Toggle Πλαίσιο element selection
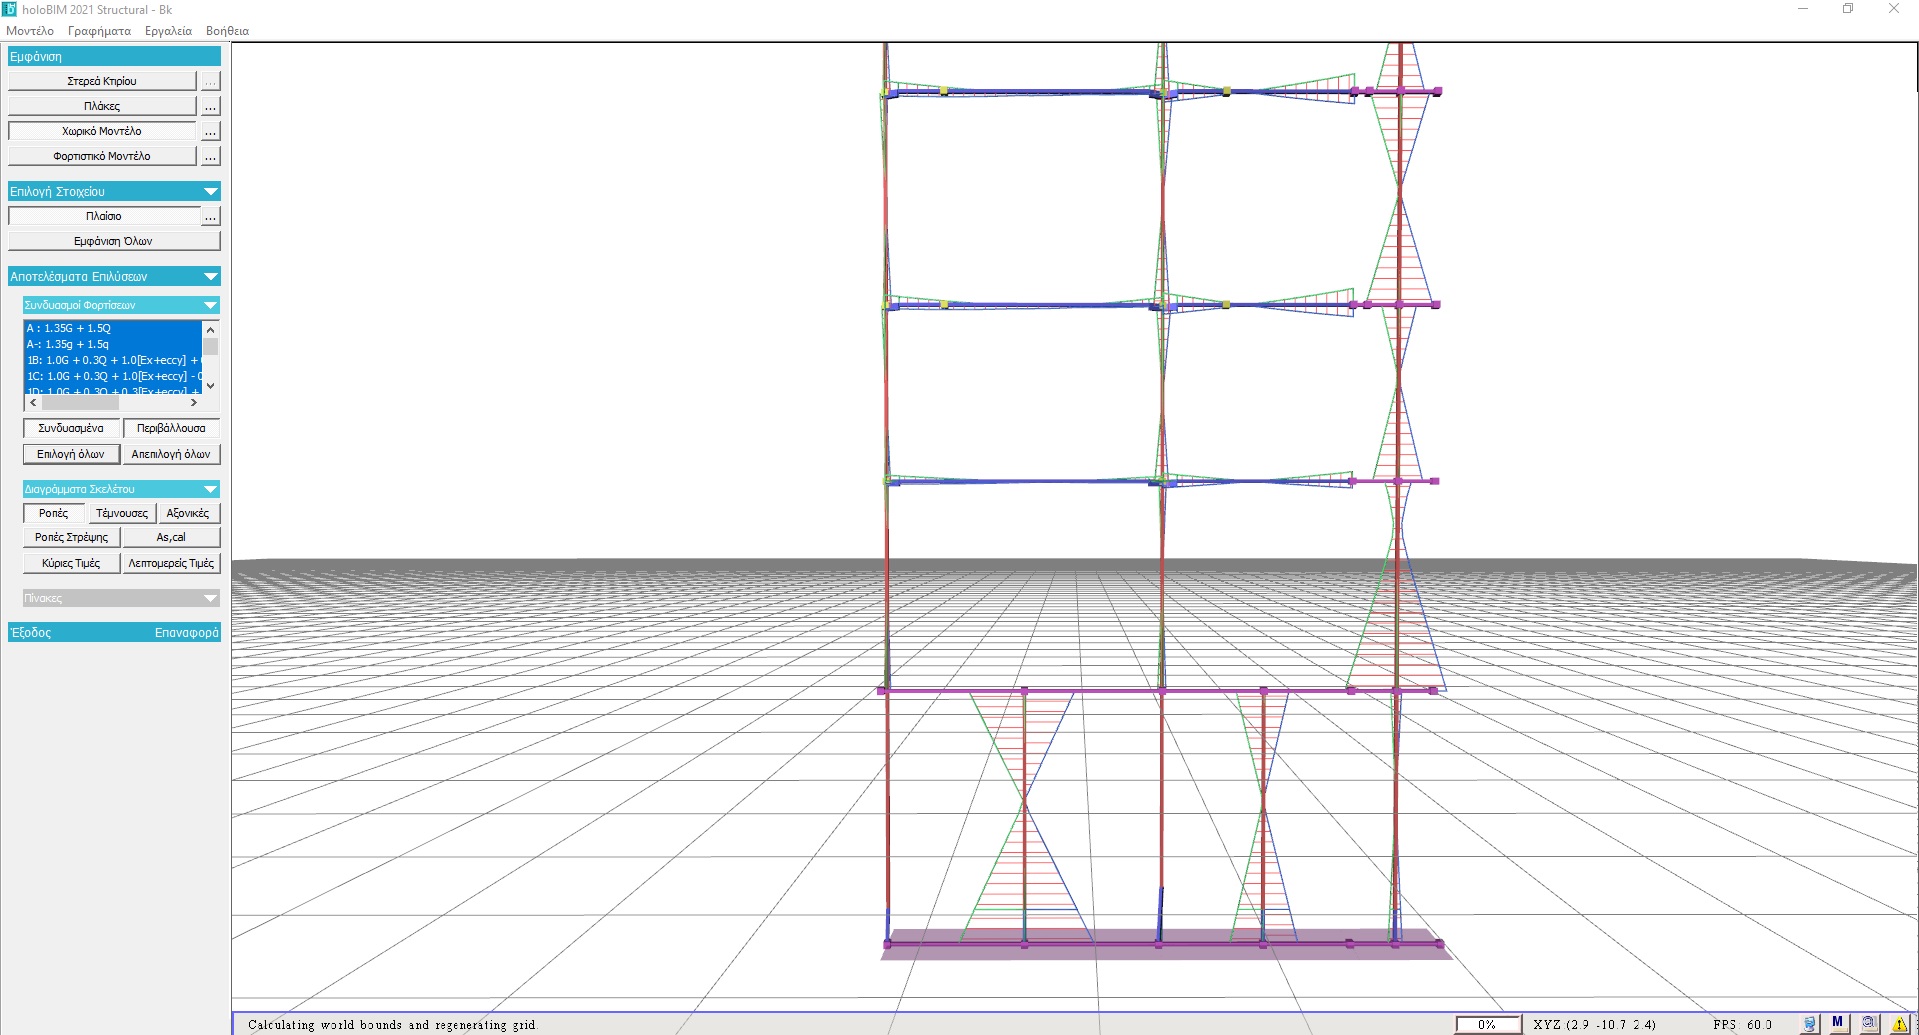The image size is (1919, 1035). click(104, 216)
